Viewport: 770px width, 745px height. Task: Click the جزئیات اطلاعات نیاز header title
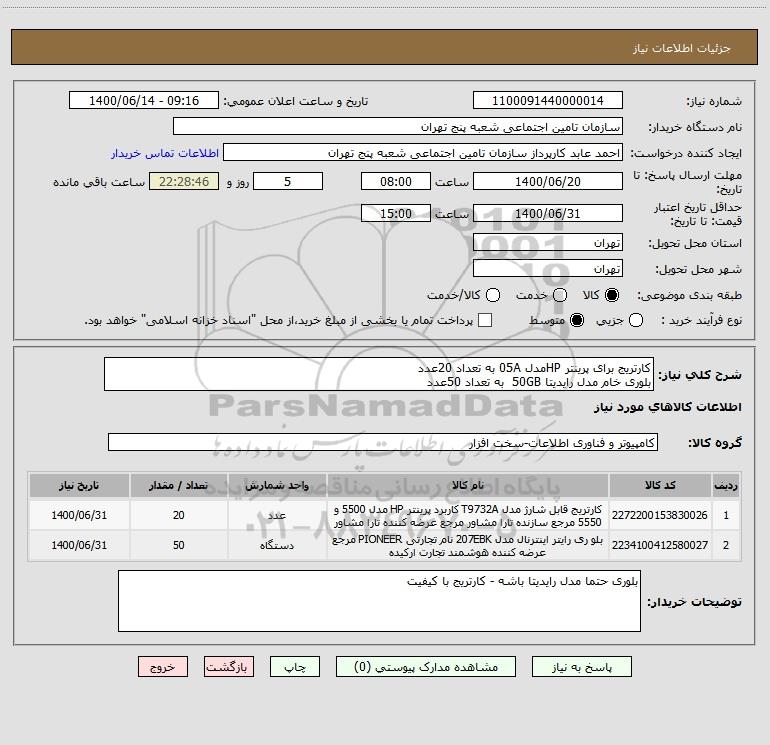(682, 48)
